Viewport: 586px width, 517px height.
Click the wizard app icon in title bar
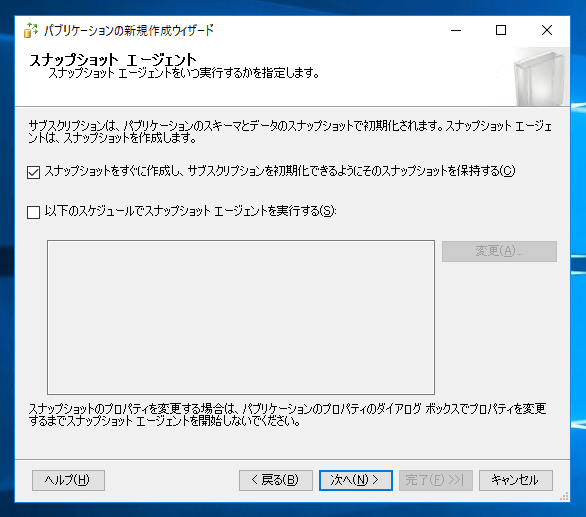click(31, 30)
